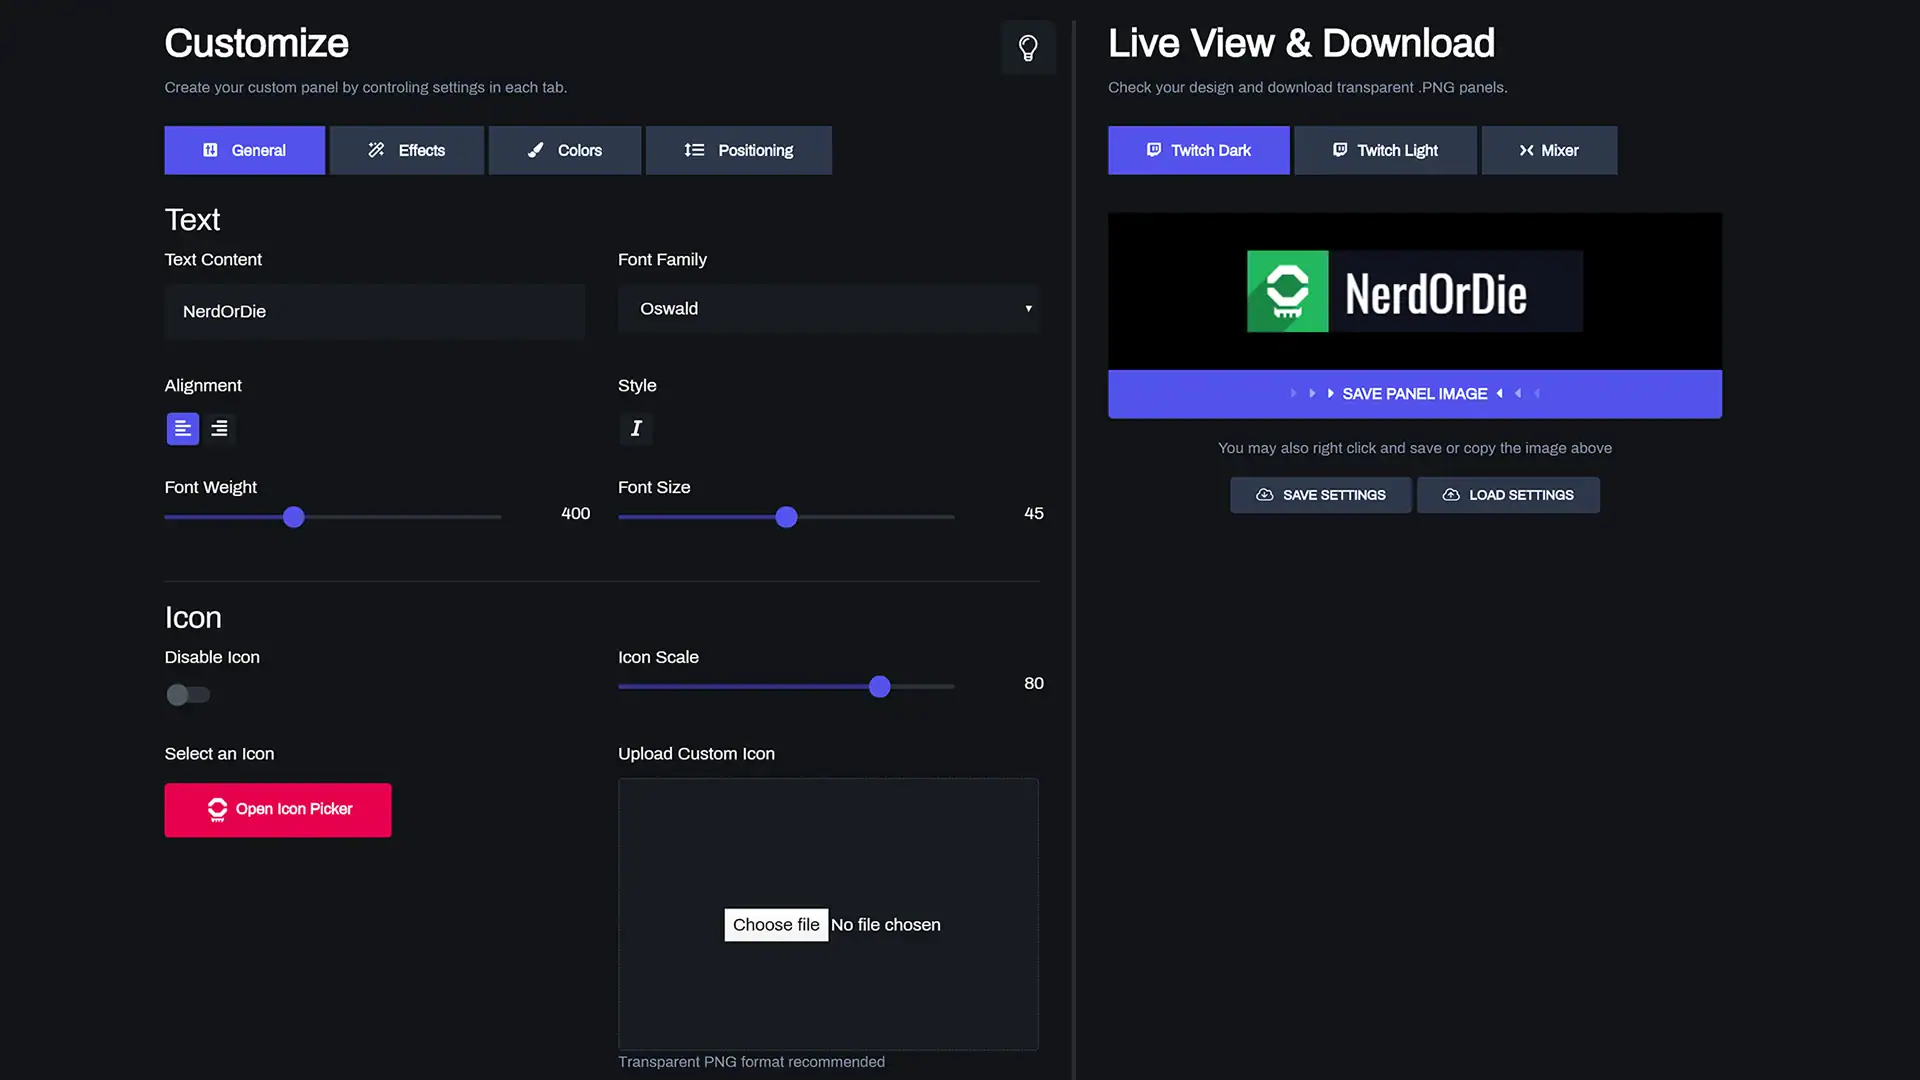
Task: Click the LOAD SETTINGS button
Action: click(x=1508, y=495)
